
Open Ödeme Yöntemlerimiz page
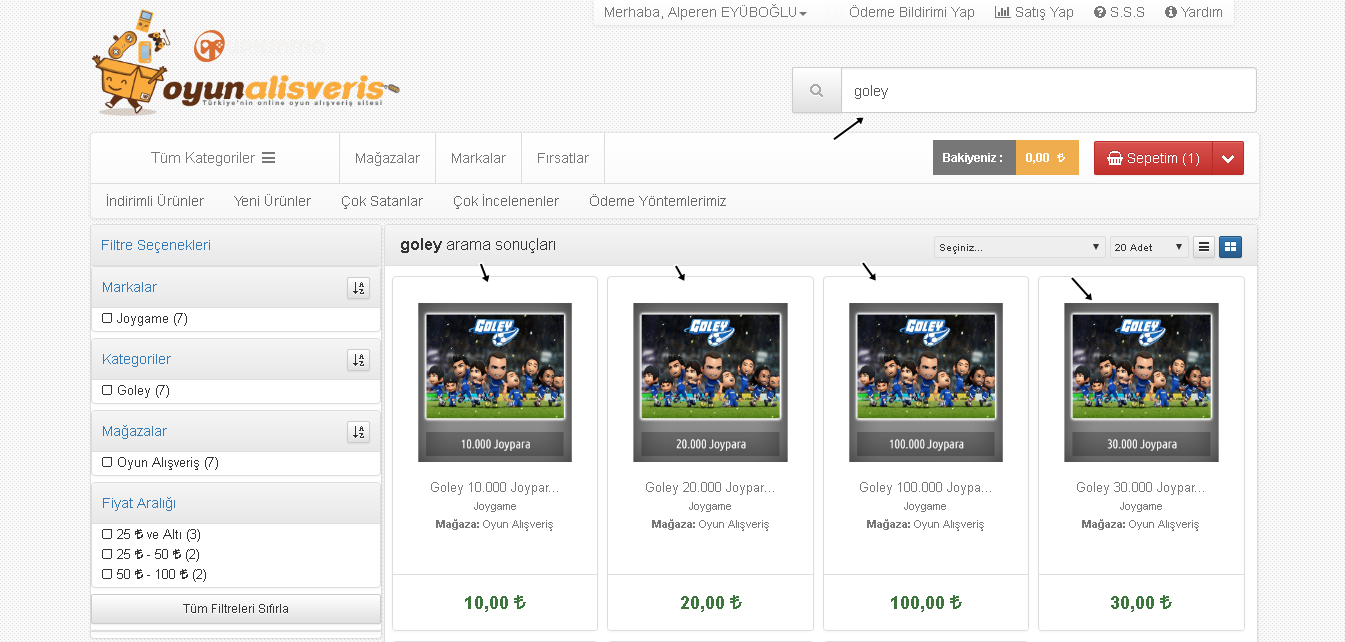pos(658,201)
